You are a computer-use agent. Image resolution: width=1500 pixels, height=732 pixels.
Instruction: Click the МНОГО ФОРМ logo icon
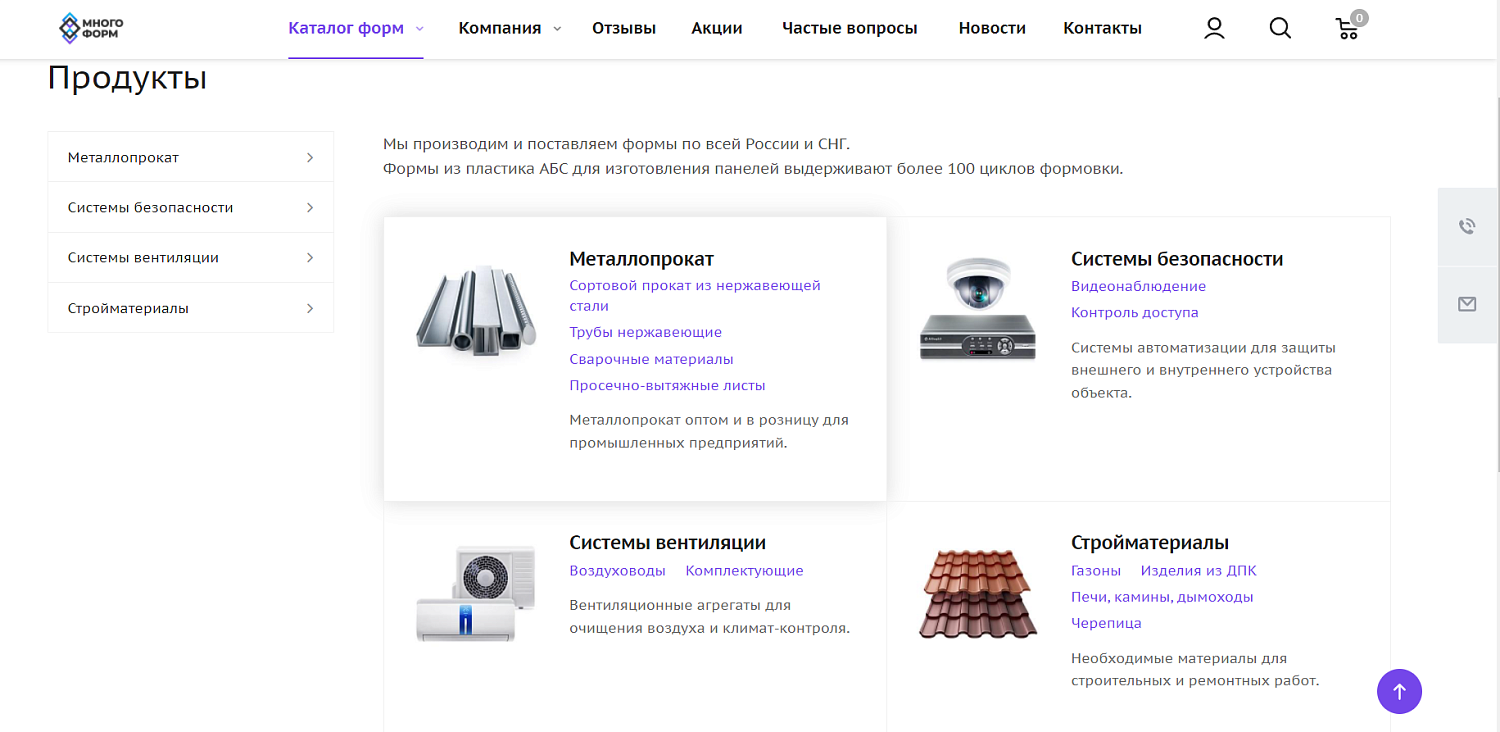[x=71, y=28]
